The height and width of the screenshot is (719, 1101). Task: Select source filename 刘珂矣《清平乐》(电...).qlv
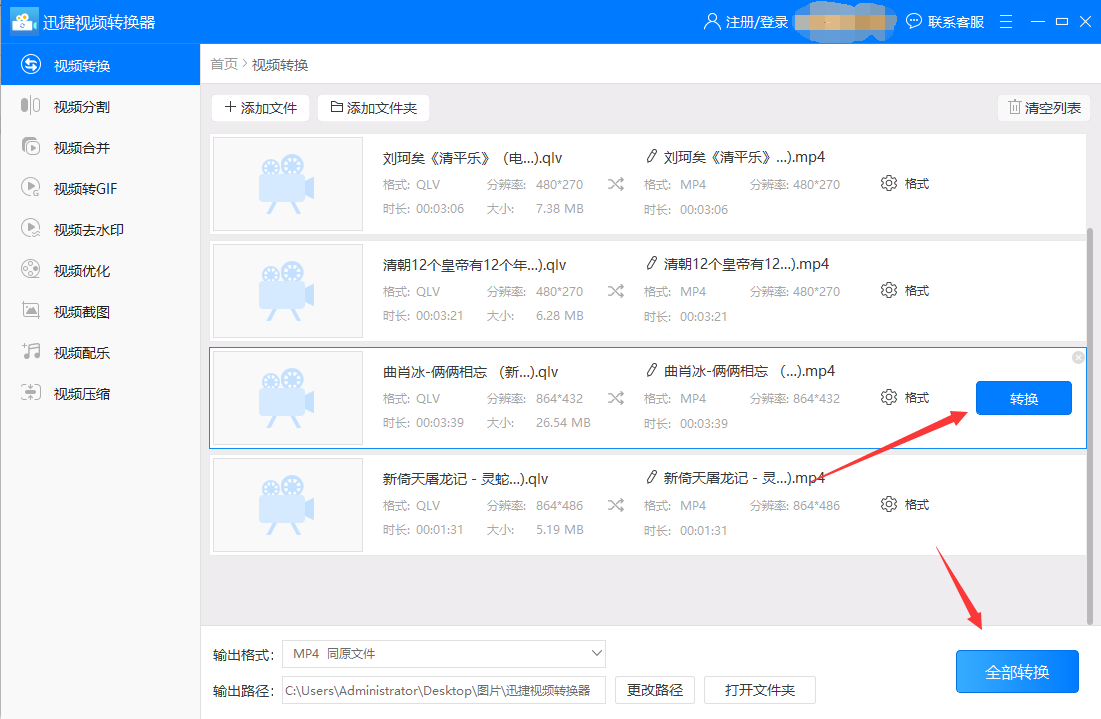(472, 158)
